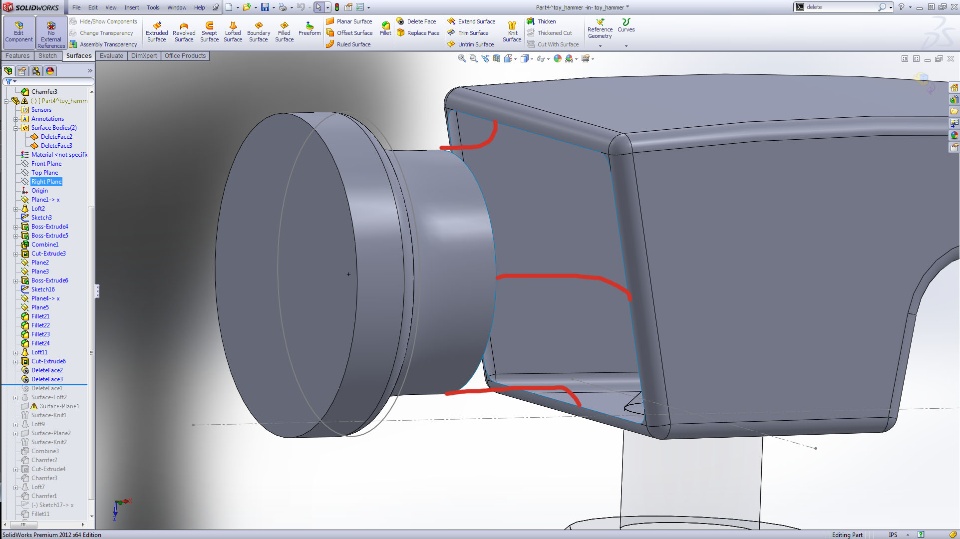Switch to the DimXpert tab

144,56
